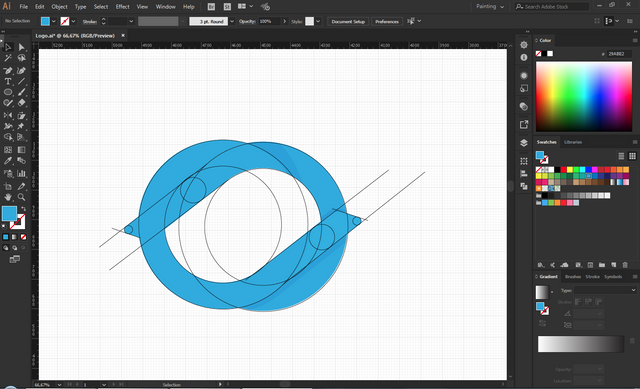Screen dimensions: 640x389
Task: Reset to default fill and stroke
Action: click(4, 226)
